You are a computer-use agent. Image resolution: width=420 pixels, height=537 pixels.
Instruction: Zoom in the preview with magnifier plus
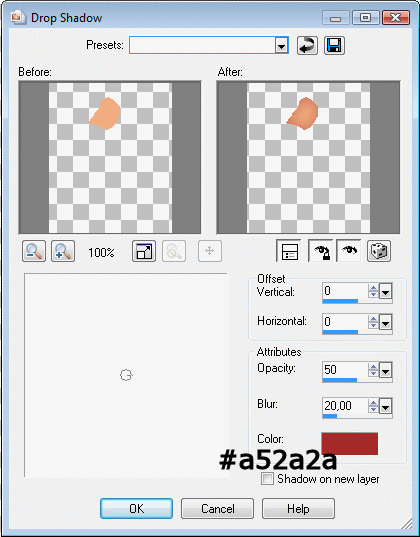[63, 251]
